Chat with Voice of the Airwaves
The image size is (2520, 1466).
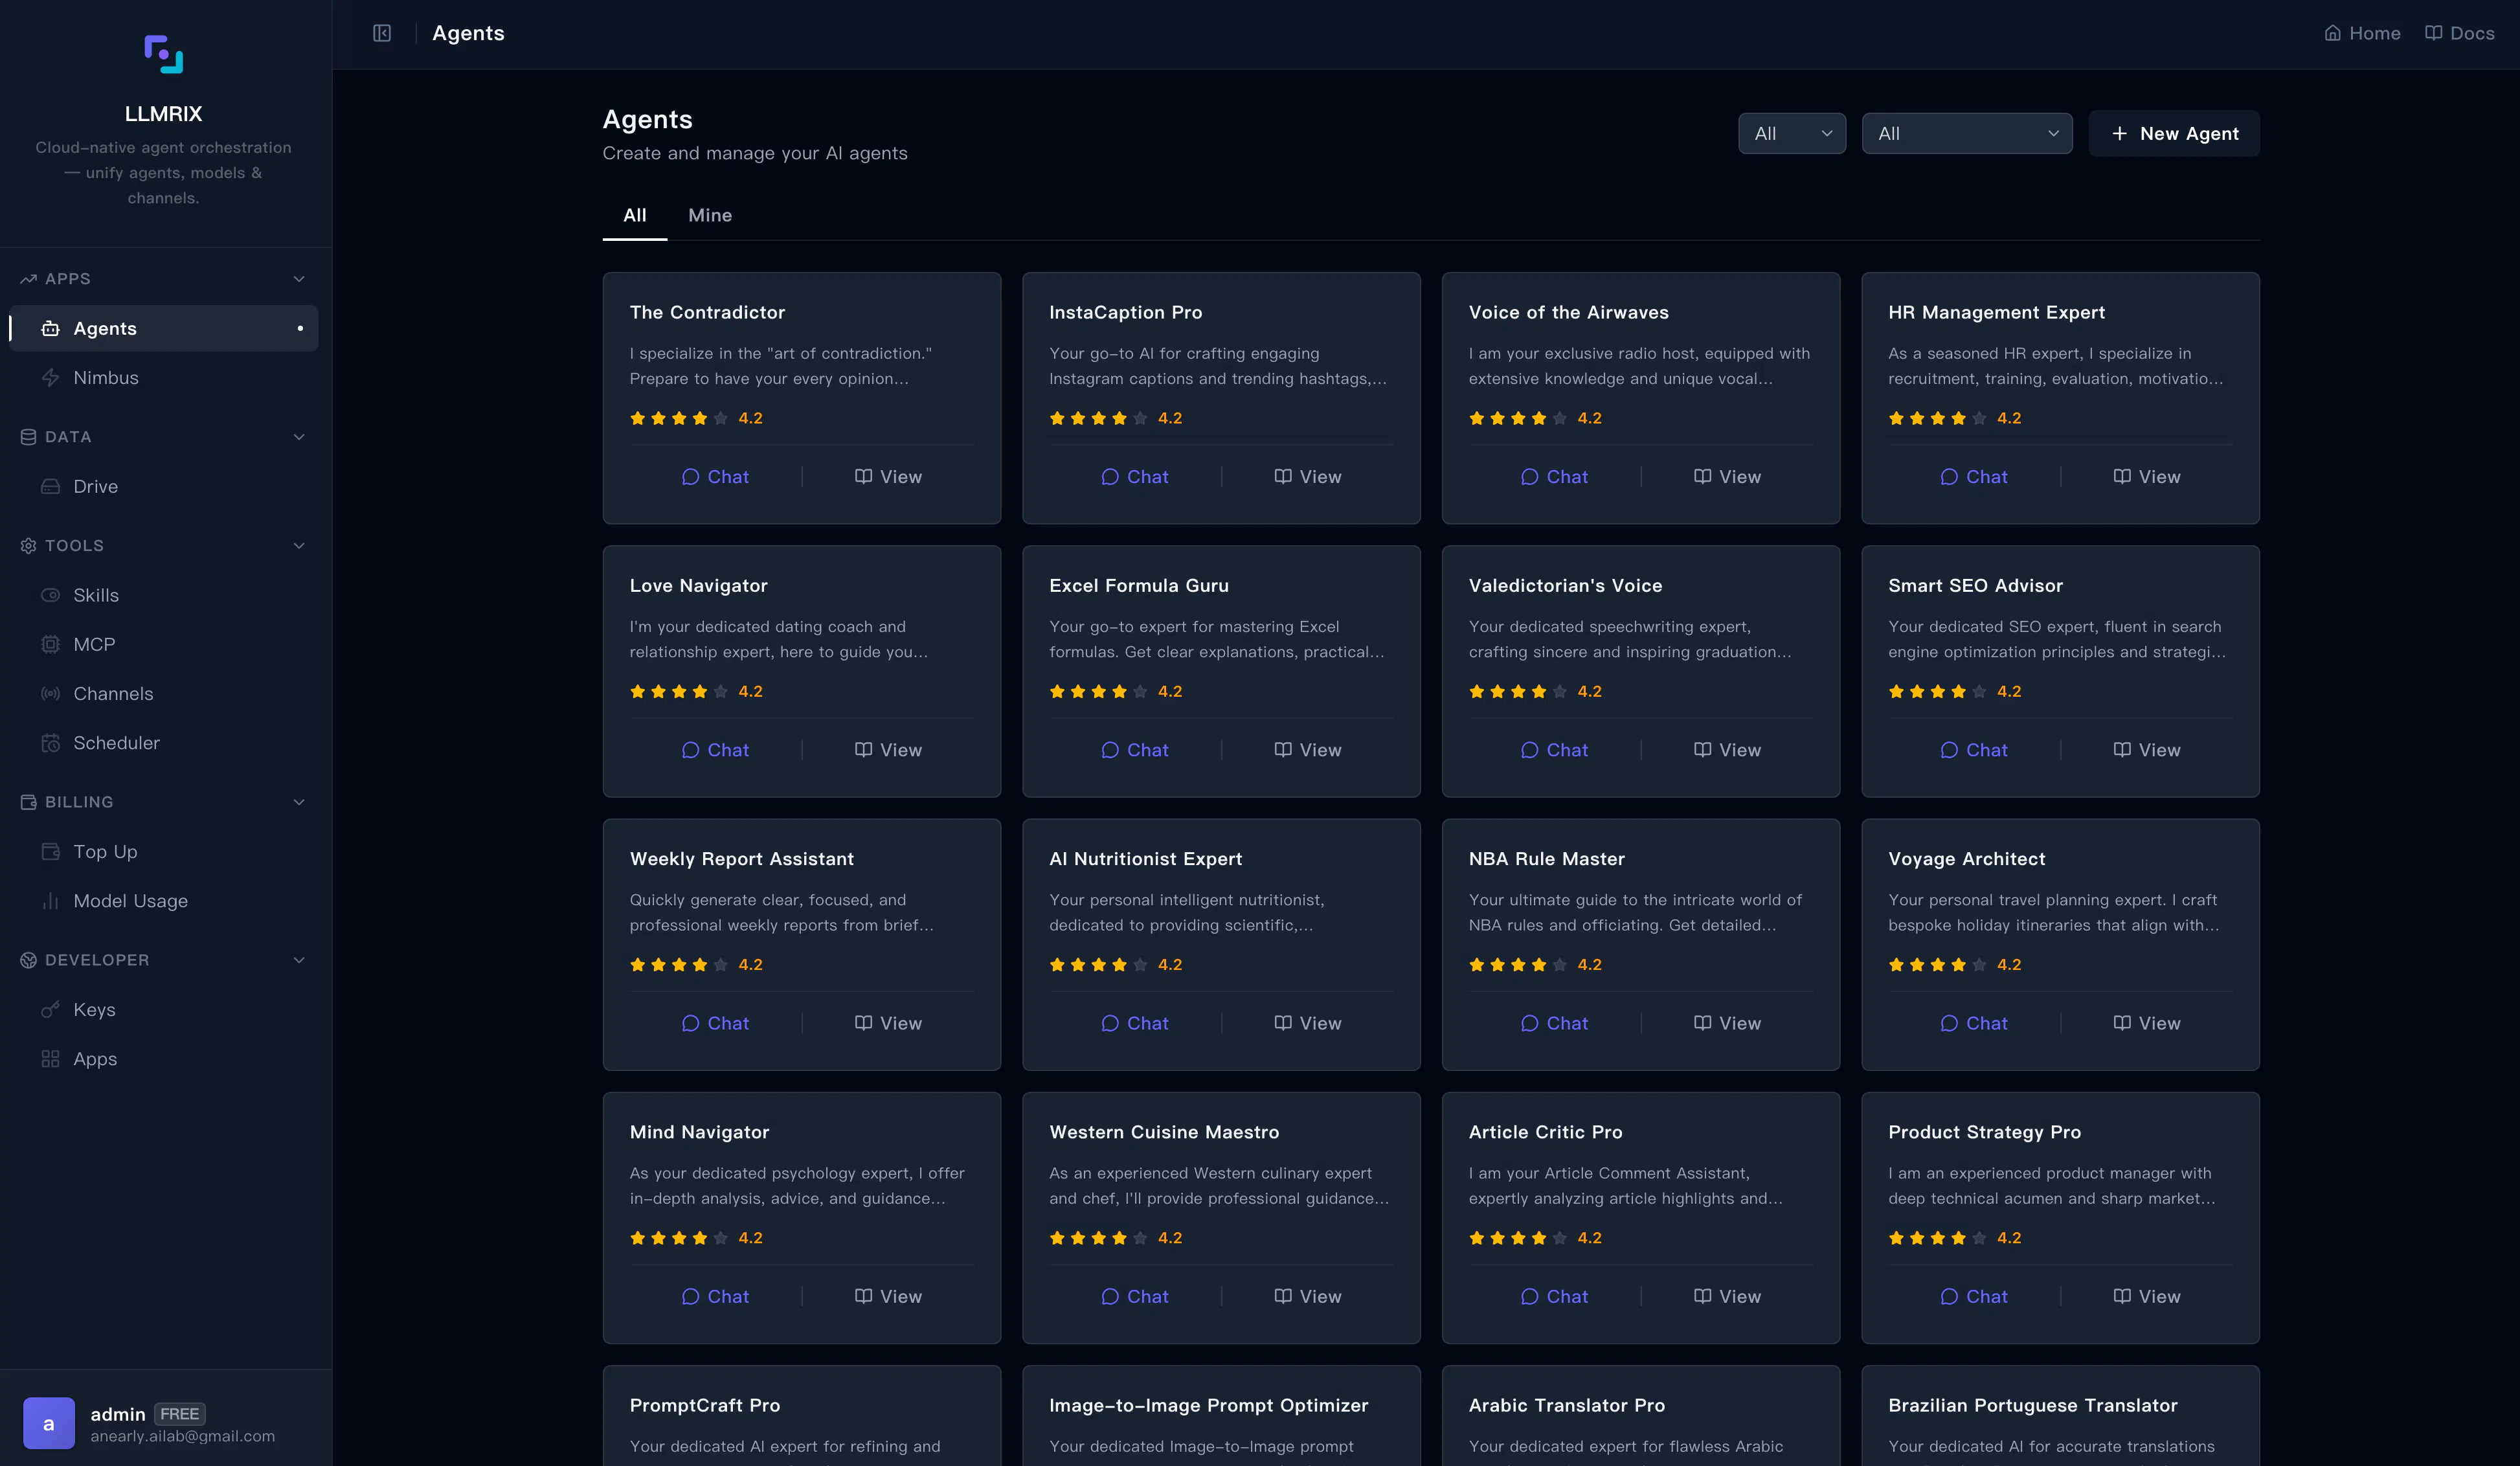tap(1554, 477)
